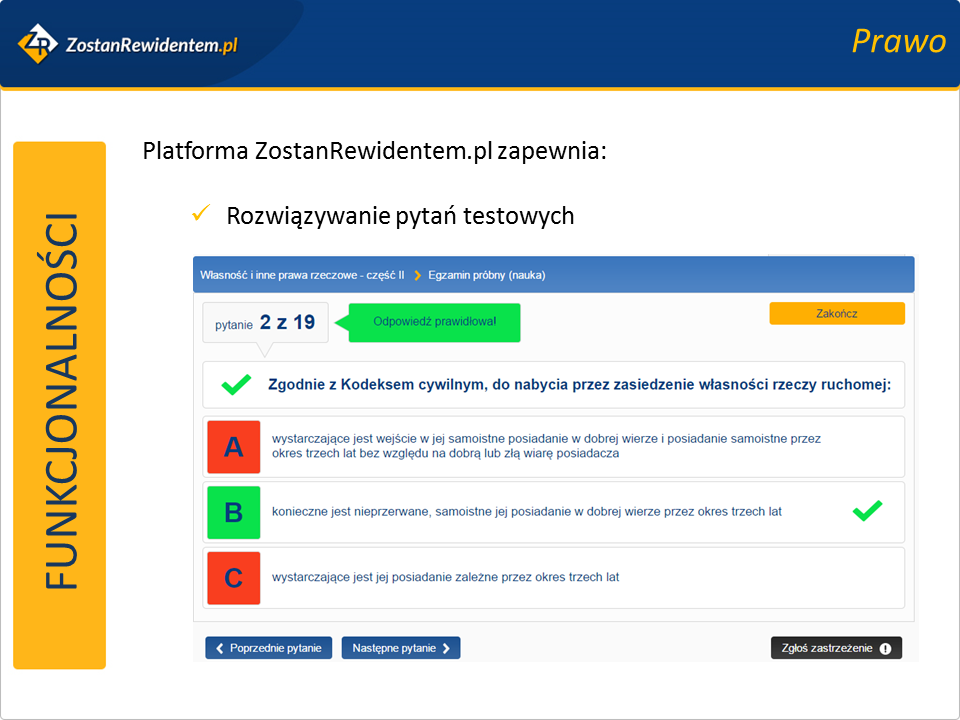This screenshot has width=960, height=720.
Task: Click the 'Odpowiedź prawidłowa!' green banner
Action: coord(434,322)
